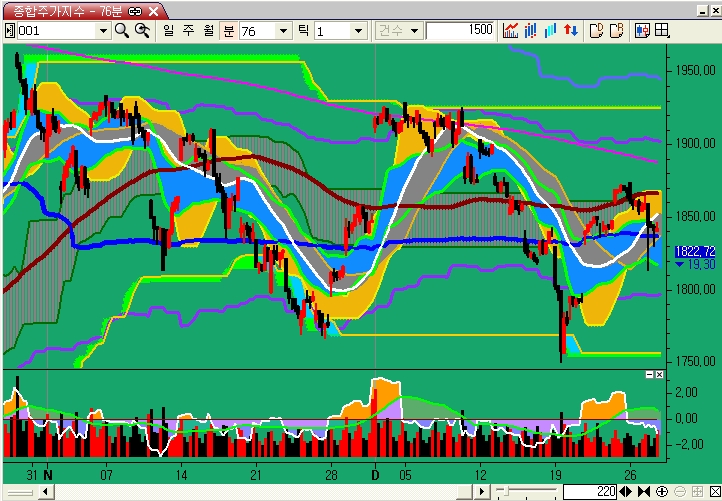This screenshot has width=722, height=501.
Task: Click the second magnifier icon with arrow
Action: [142, 31]
